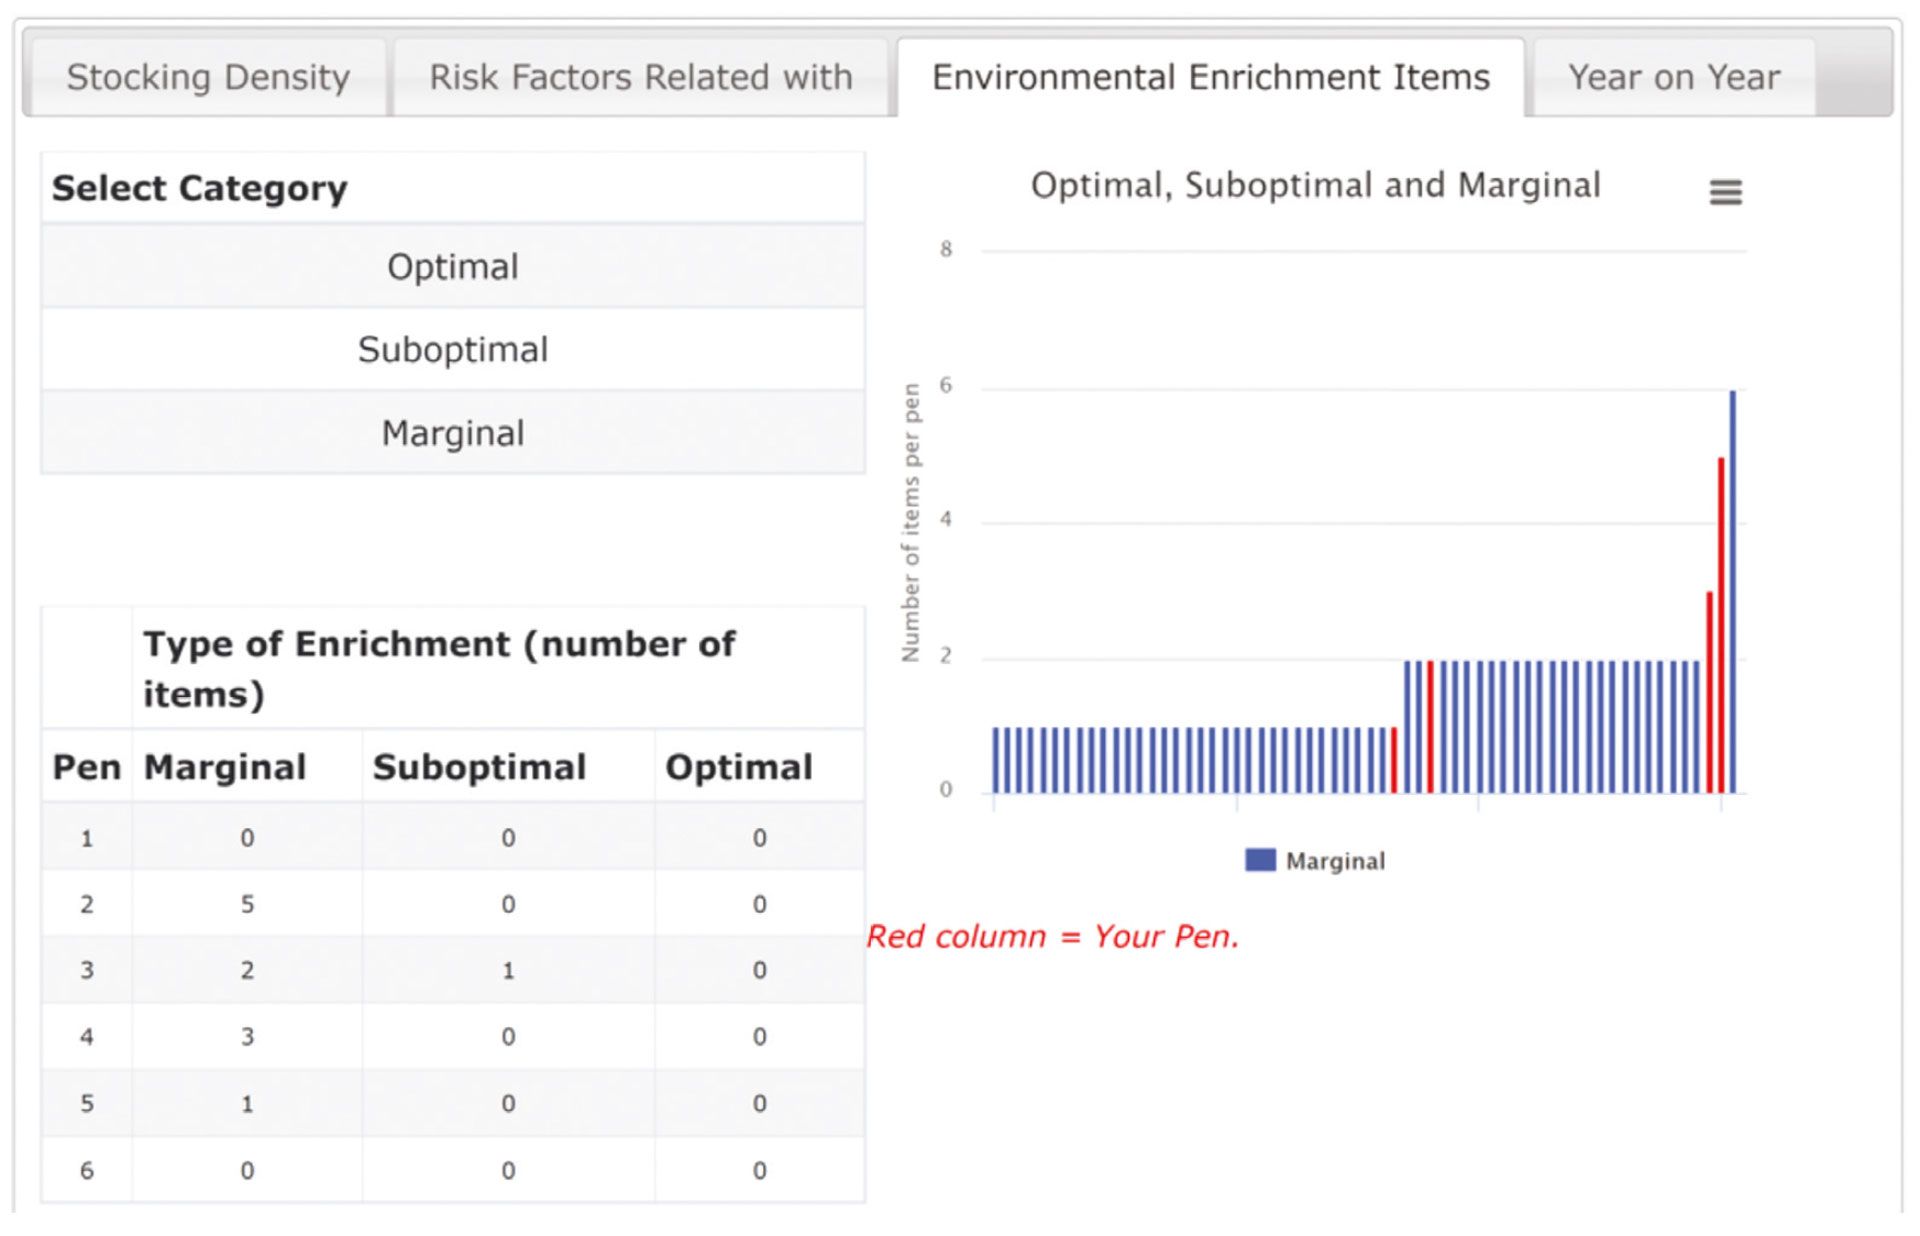
Task: Click the Optimal table column header
Action: 739,767
